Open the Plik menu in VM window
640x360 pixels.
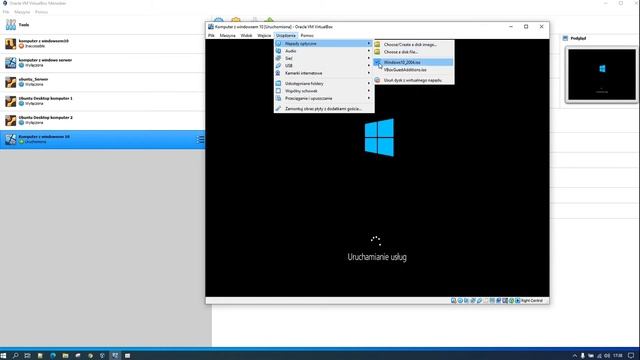[211, 36]
